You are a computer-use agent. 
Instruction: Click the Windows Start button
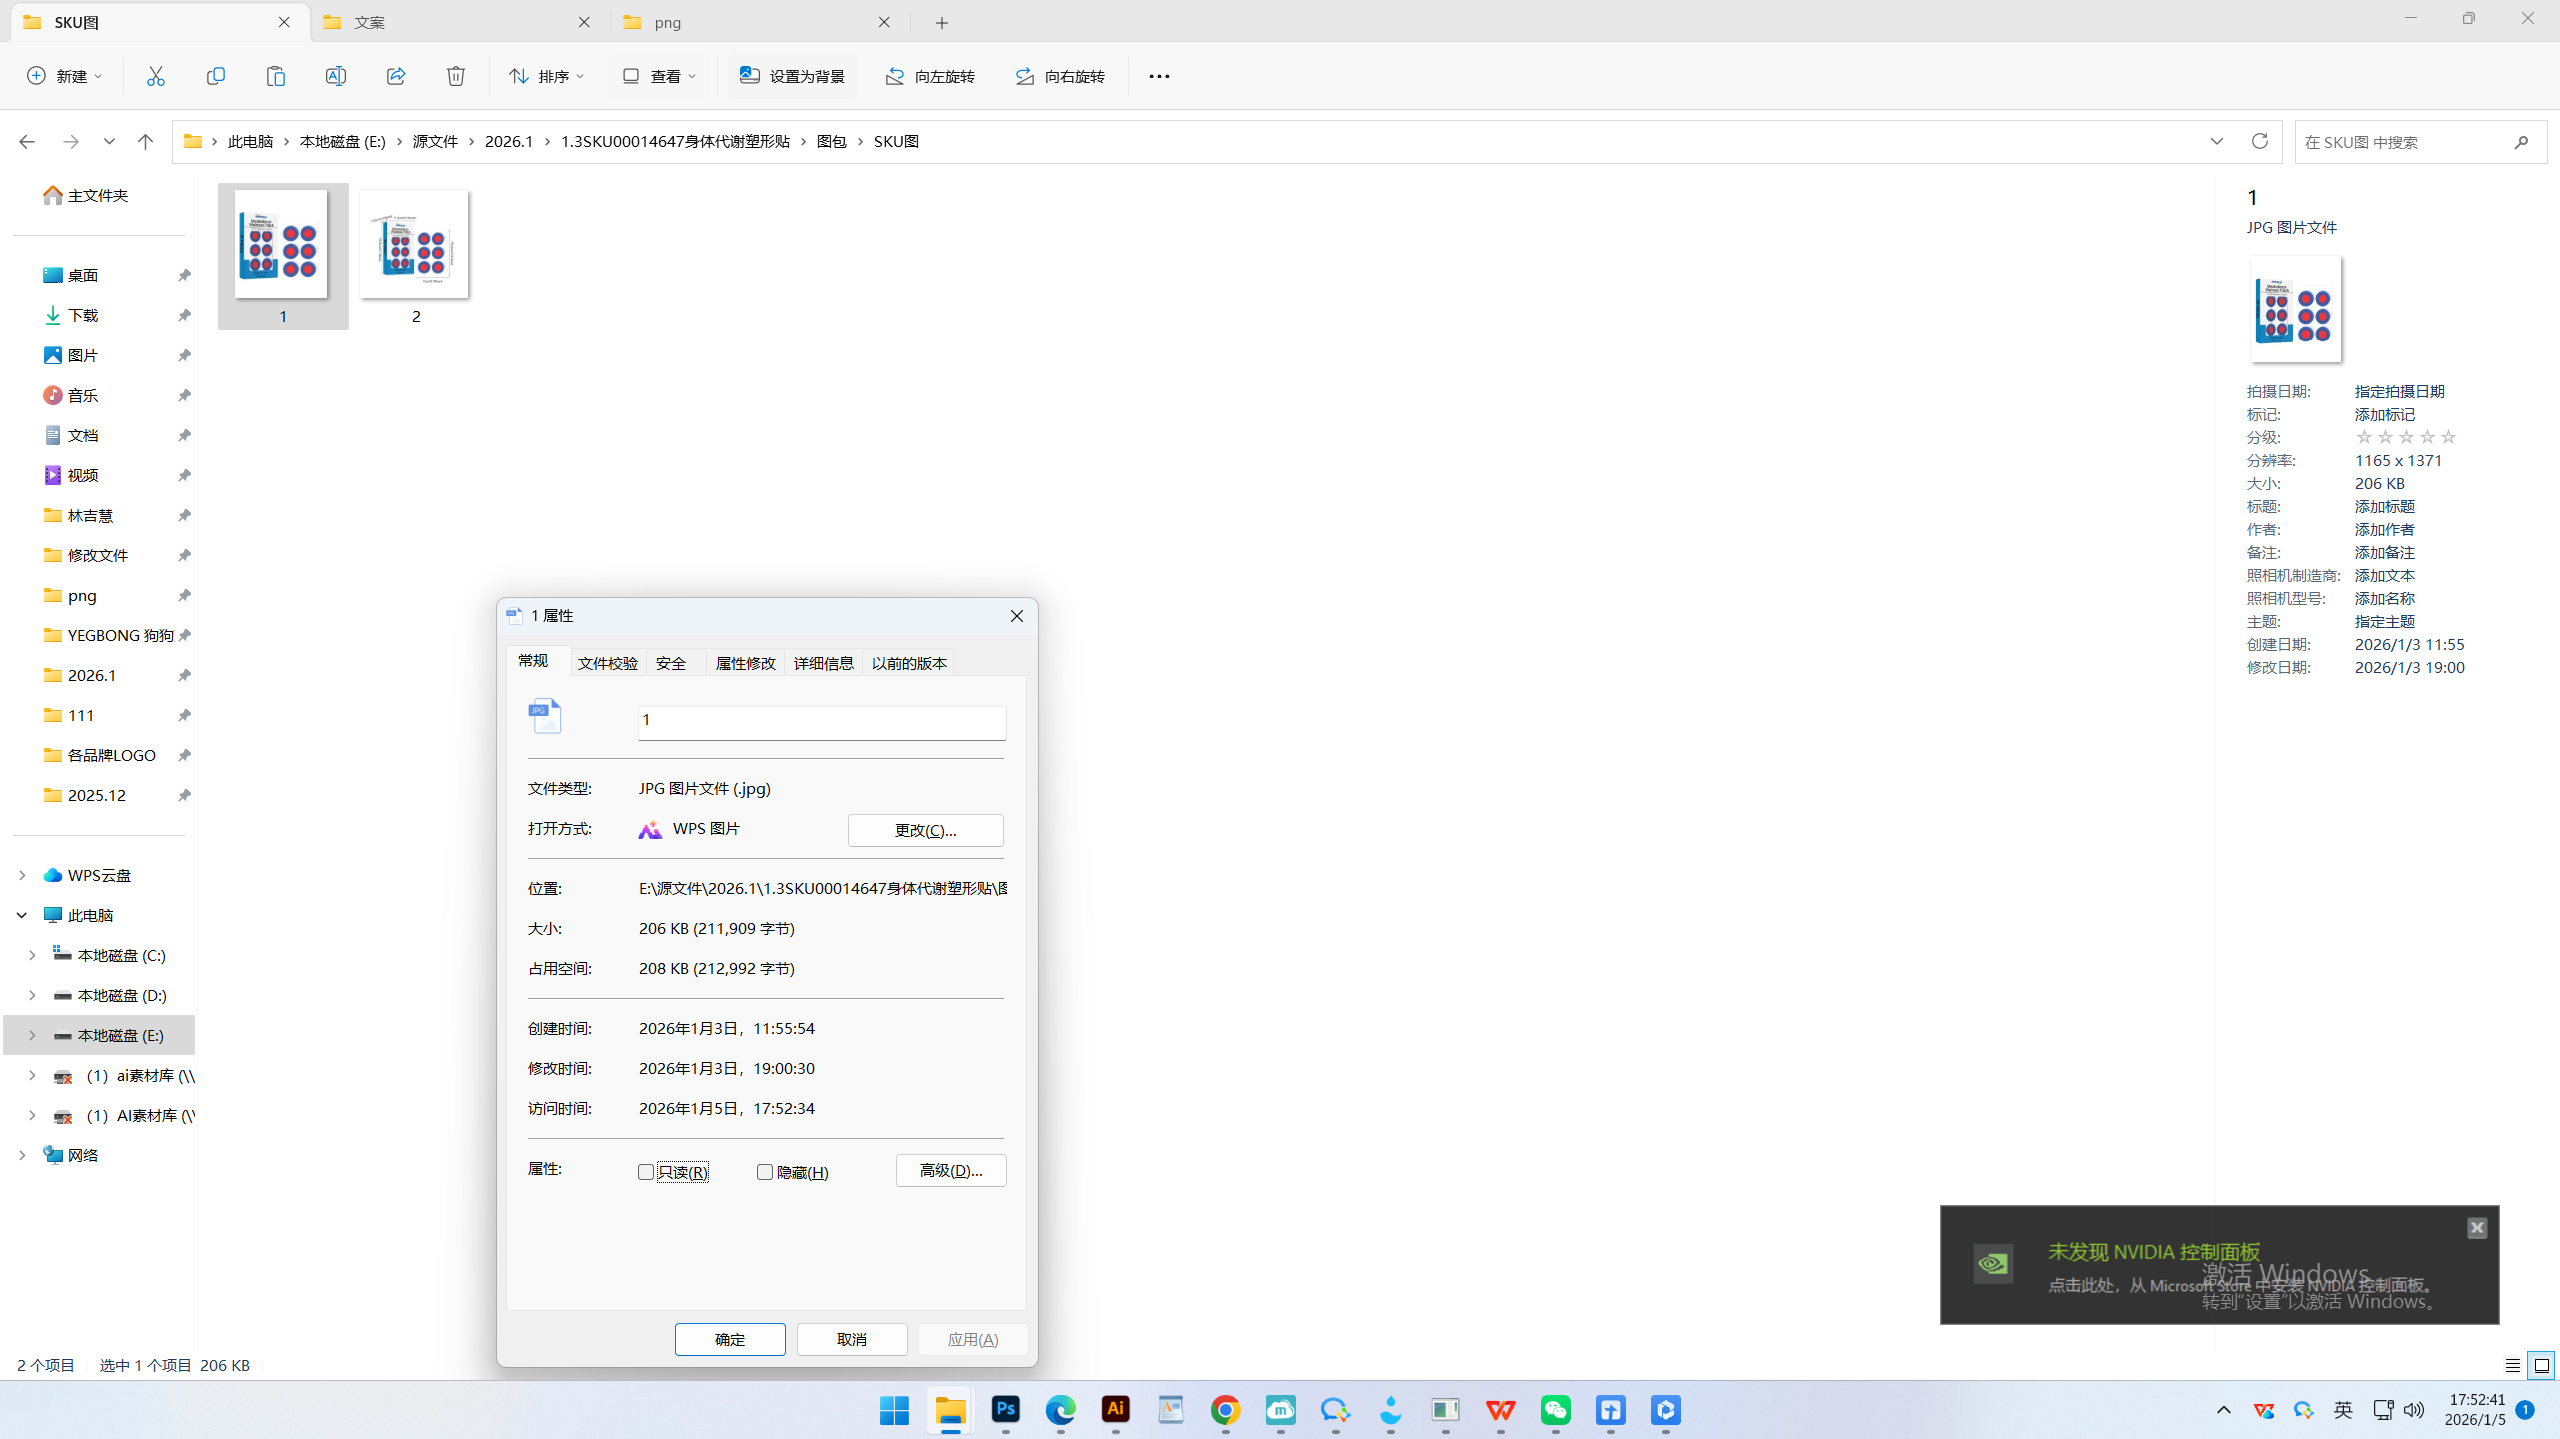click(x=894, y=1410)
